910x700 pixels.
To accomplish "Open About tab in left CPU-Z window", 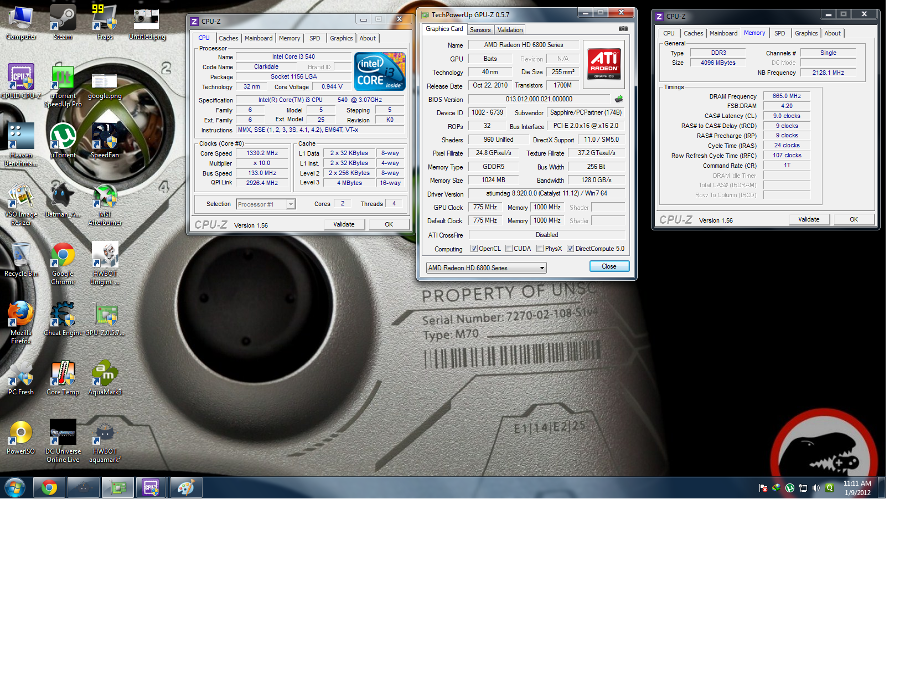I will coord(367,38).
